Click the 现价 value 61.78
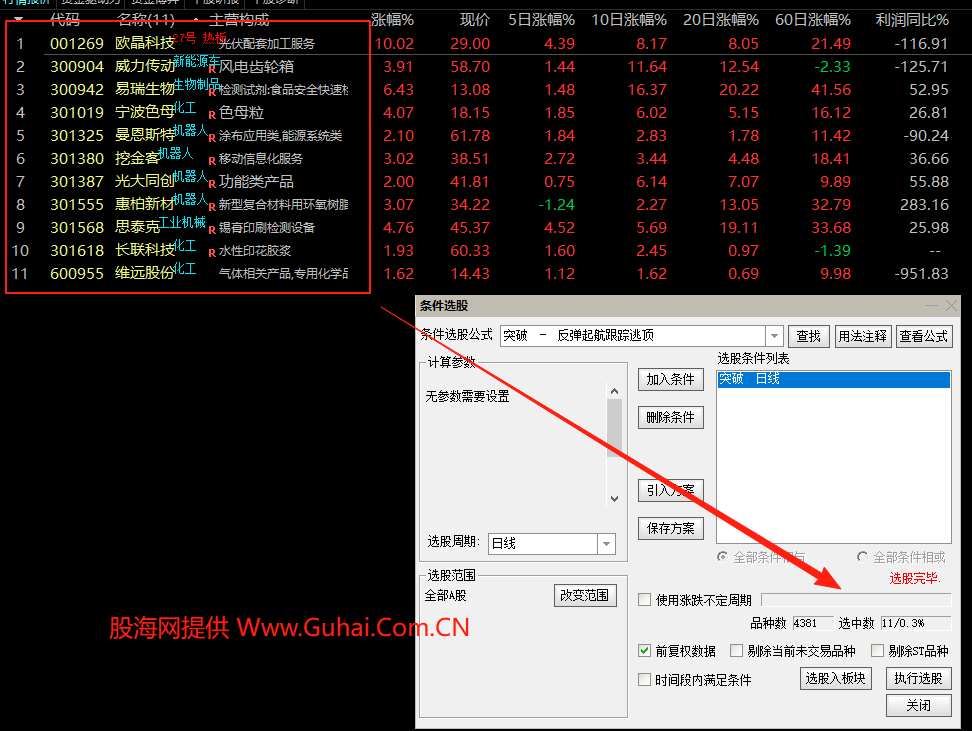972x731 pixels. point(470,135)
